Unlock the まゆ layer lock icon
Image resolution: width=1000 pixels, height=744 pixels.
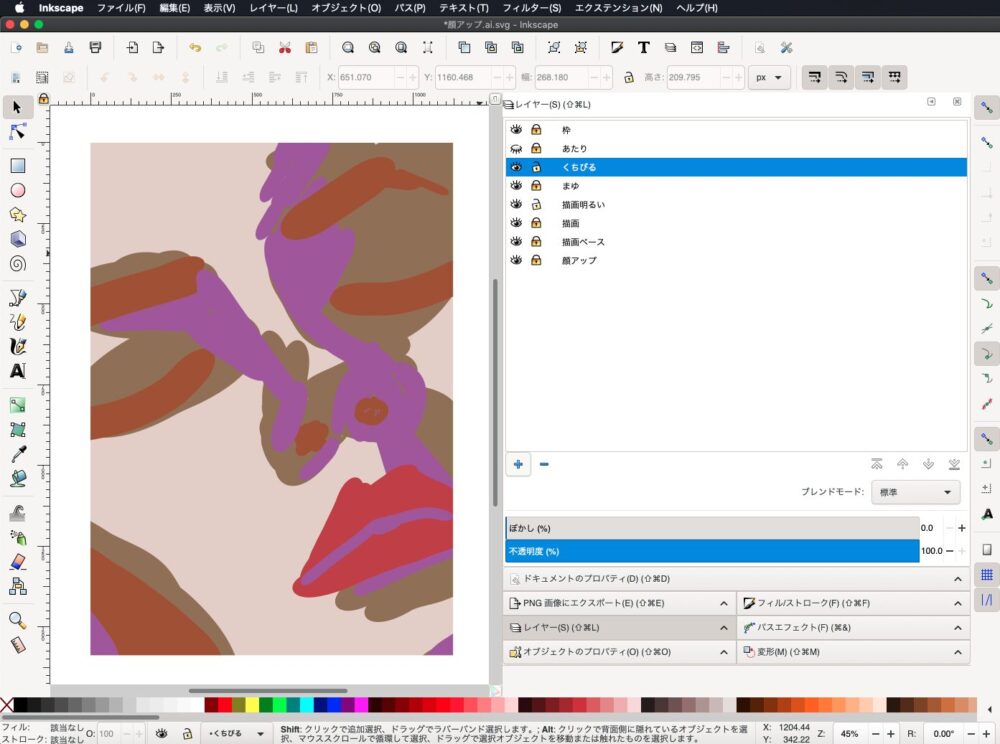tap(536, 186)
